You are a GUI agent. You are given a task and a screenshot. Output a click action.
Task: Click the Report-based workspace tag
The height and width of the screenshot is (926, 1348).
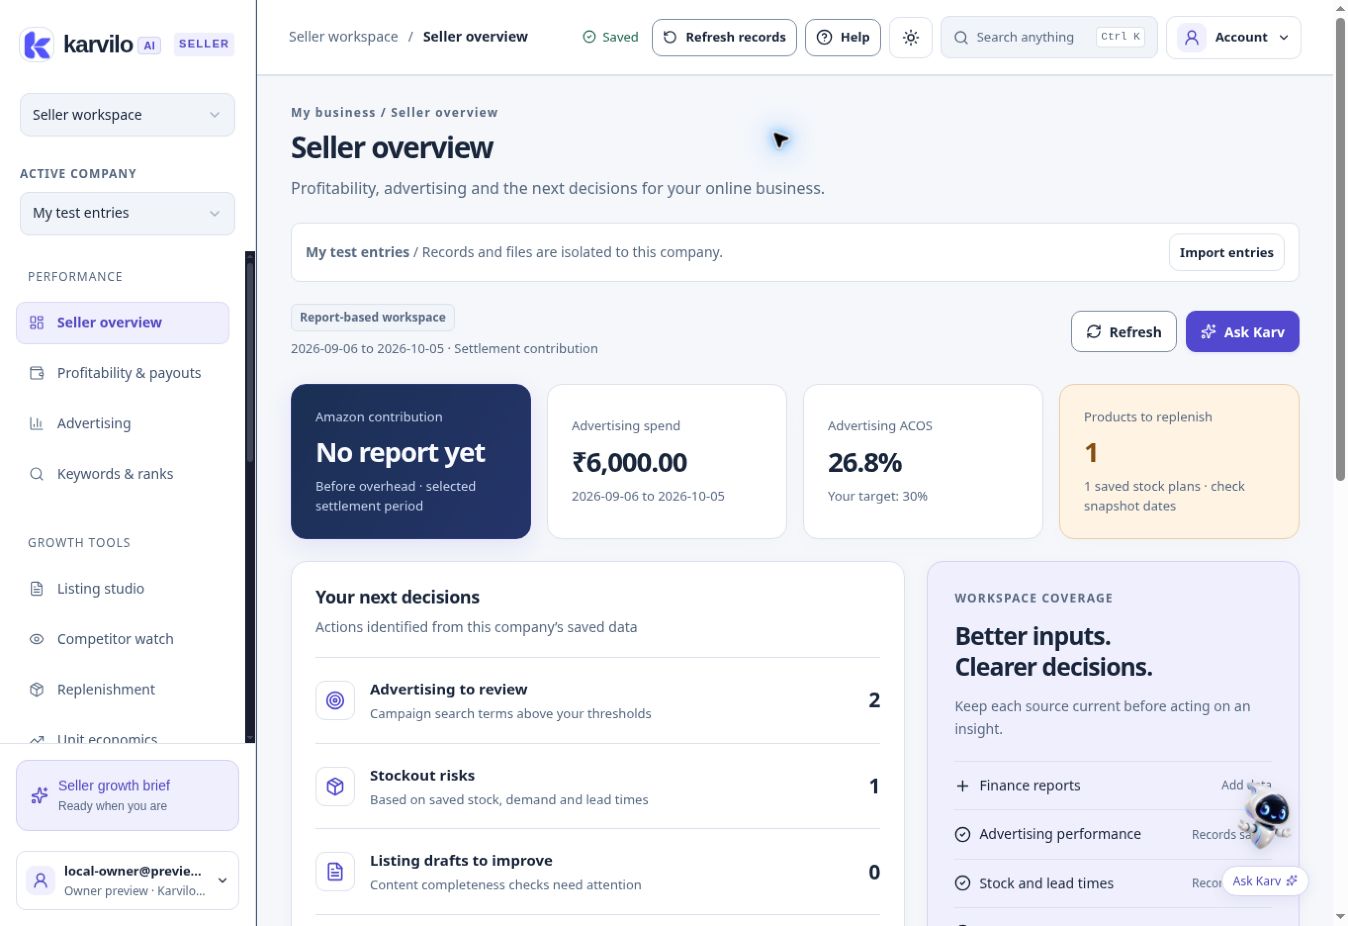click(x=373, y=318)
